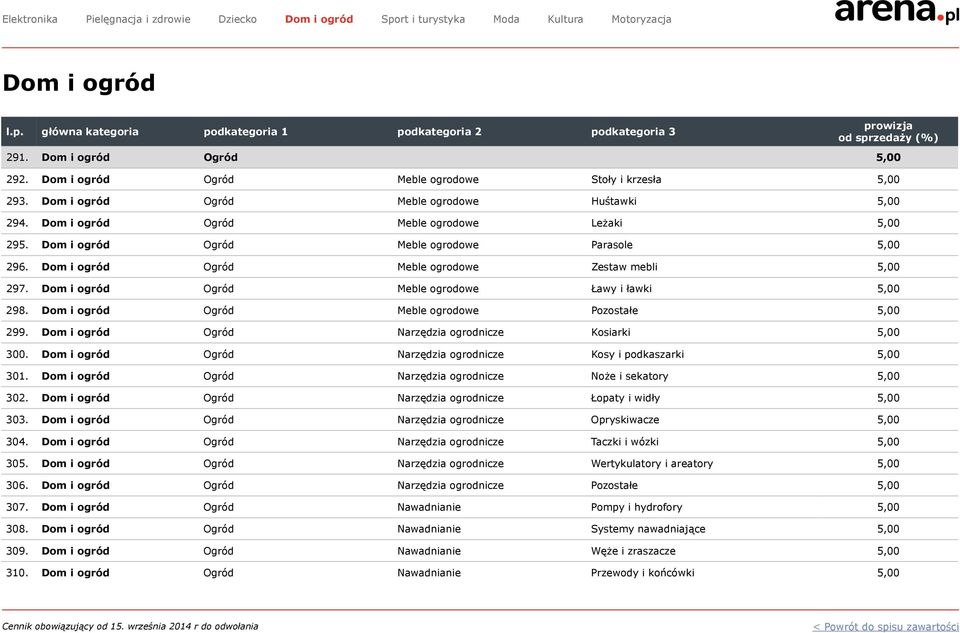Select the Przewody i końcówki cell
The image size is (960, 633).
point(642,573)
